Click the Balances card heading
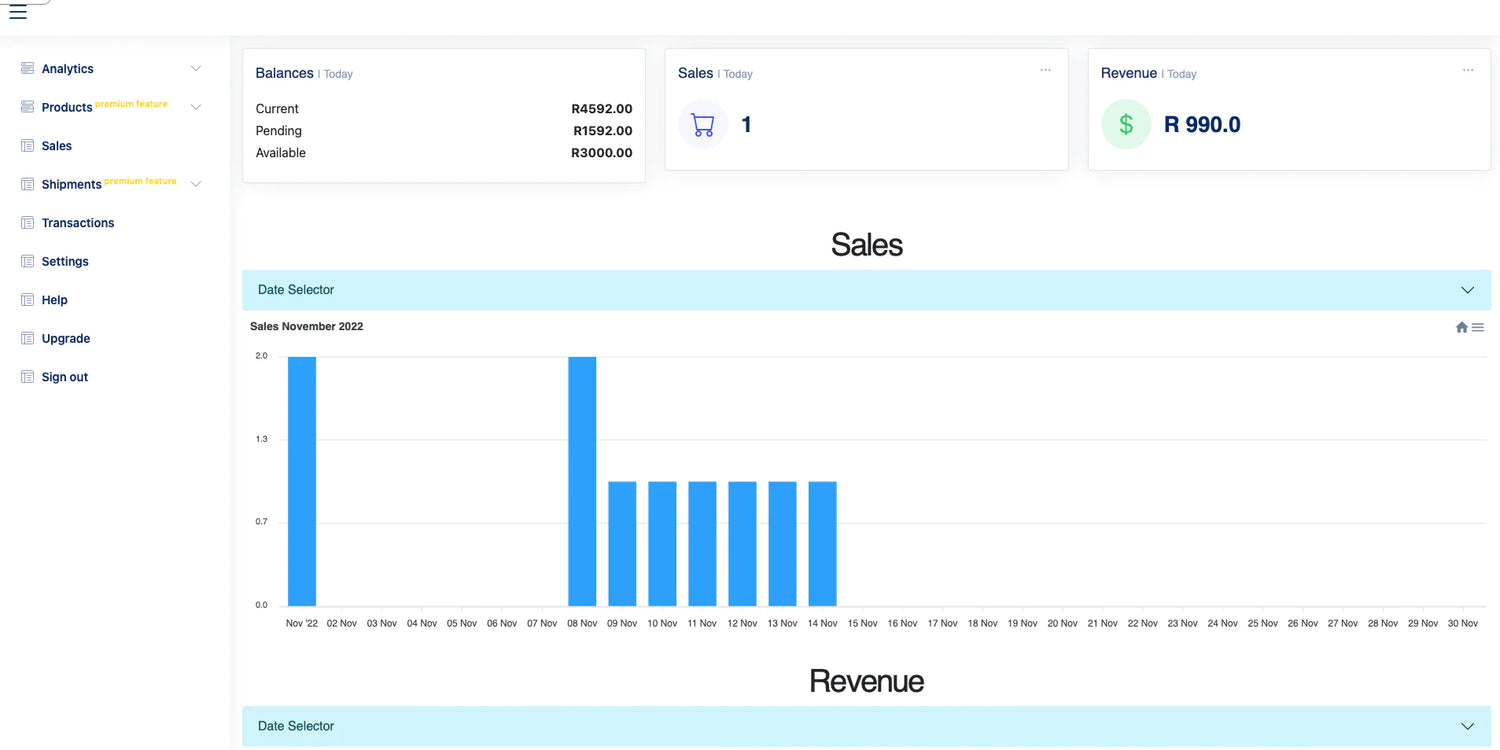 click(285, 73)
